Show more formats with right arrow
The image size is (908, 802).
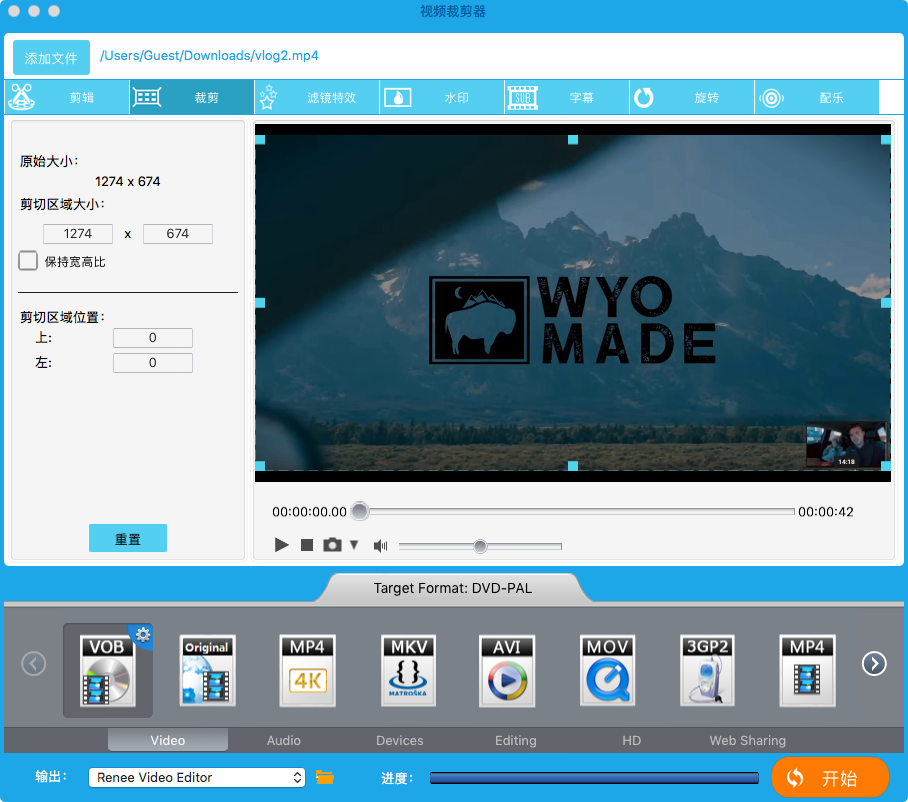874,663
